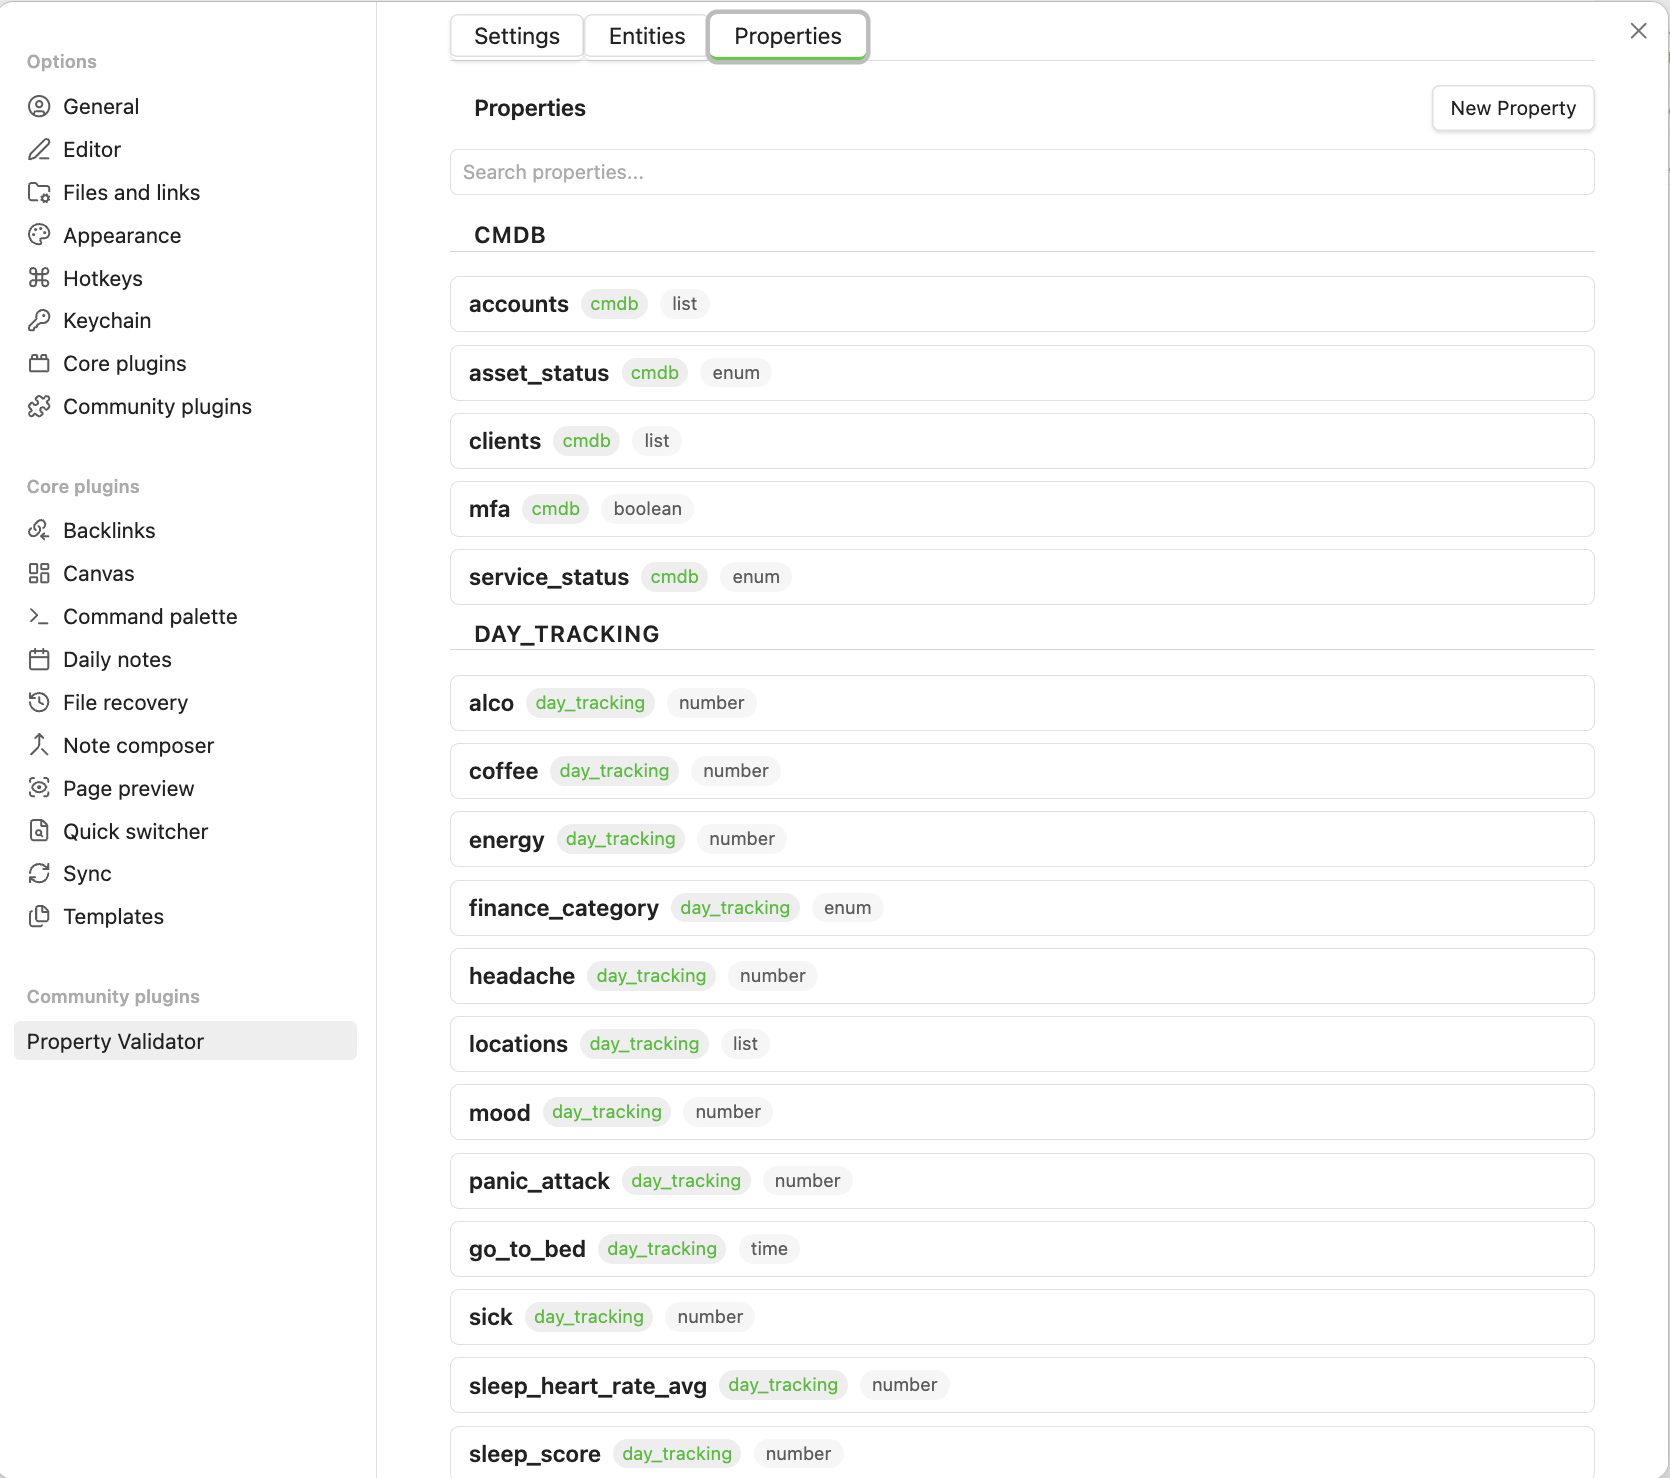Open Quick switcher settings
Screen dimensions: 1670x1478
pyautogui.click(x=135, y=831)
